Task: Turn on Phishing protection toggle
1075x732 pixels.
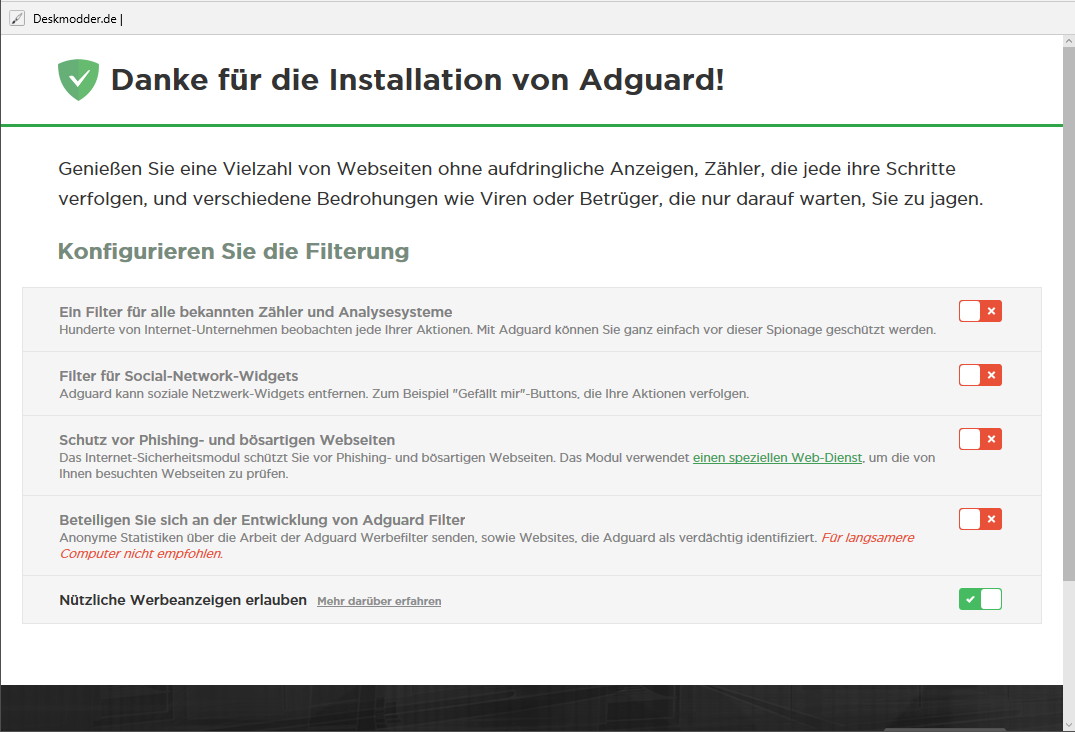Action: 980,439
